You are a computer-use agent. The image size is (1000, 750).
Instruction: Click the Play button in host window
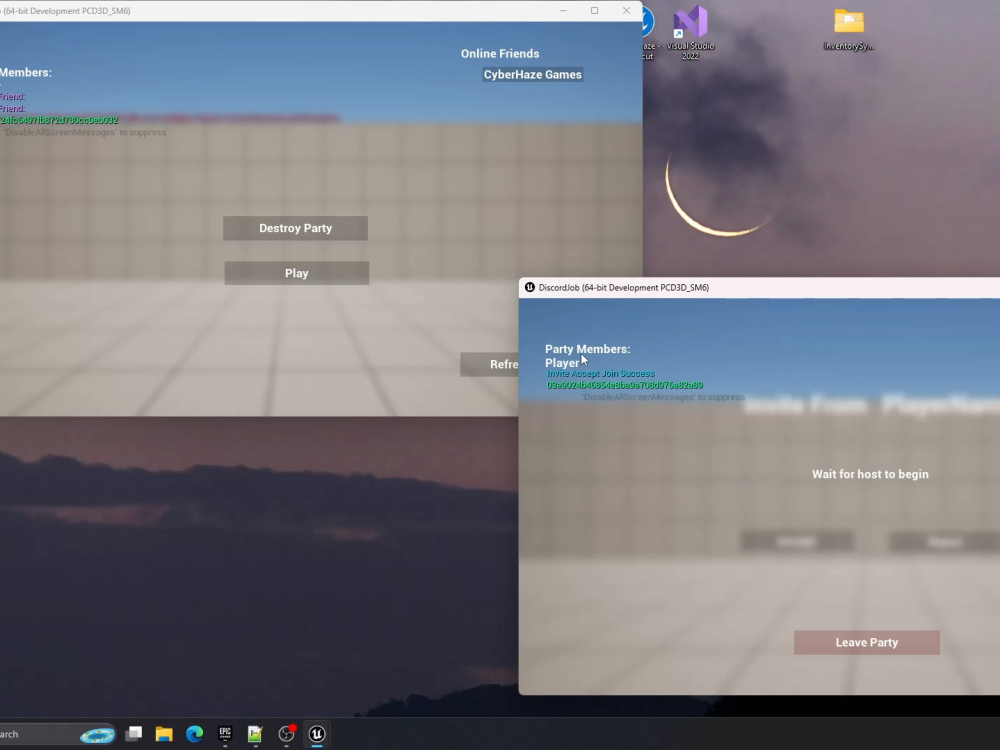click(297, 273)
